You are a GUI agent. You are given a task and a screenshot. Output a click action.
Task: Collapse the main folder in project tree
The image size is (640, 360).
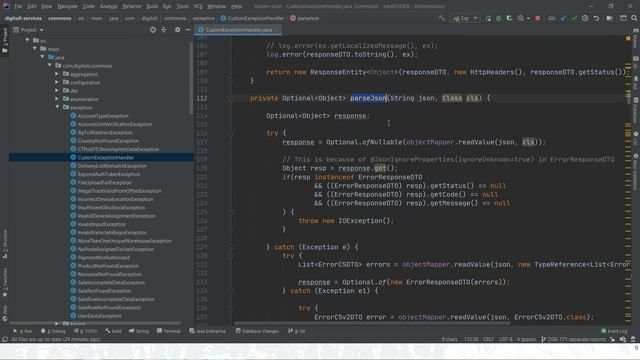point(35,49)
